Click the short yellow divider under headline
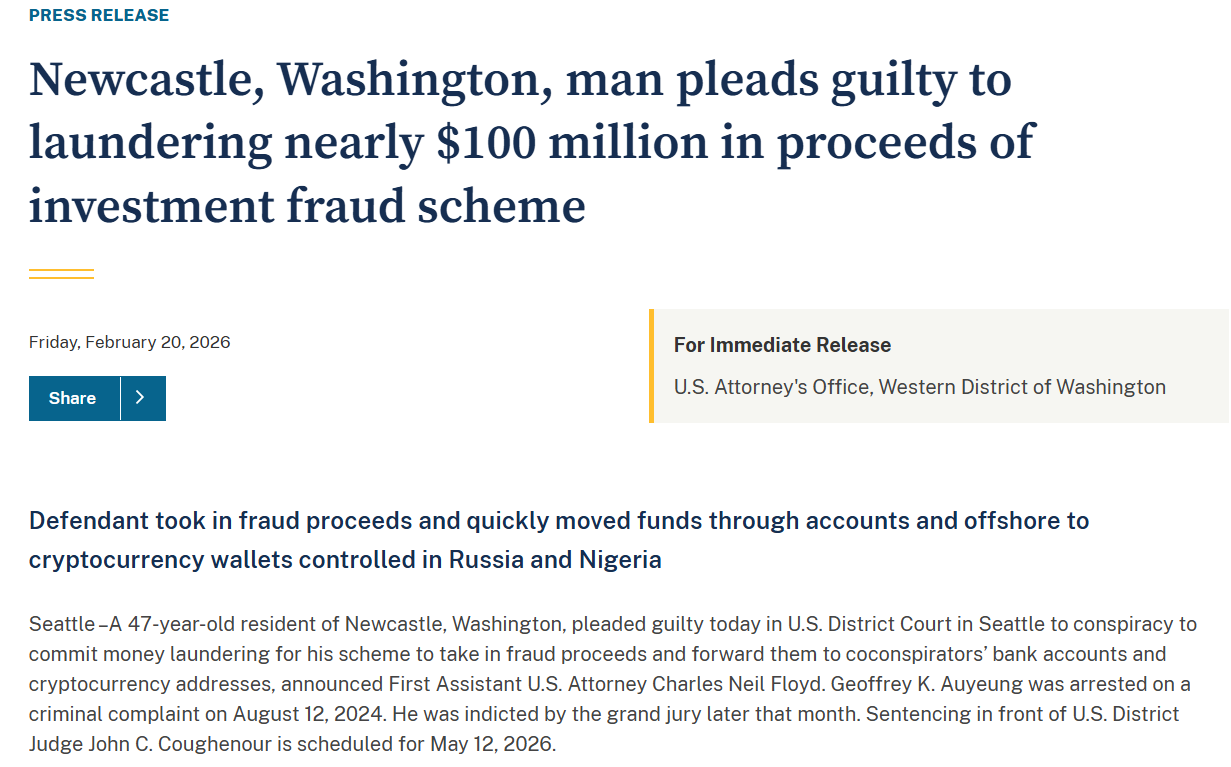Viewport: 1231px width, 767px height. (61, 274)
